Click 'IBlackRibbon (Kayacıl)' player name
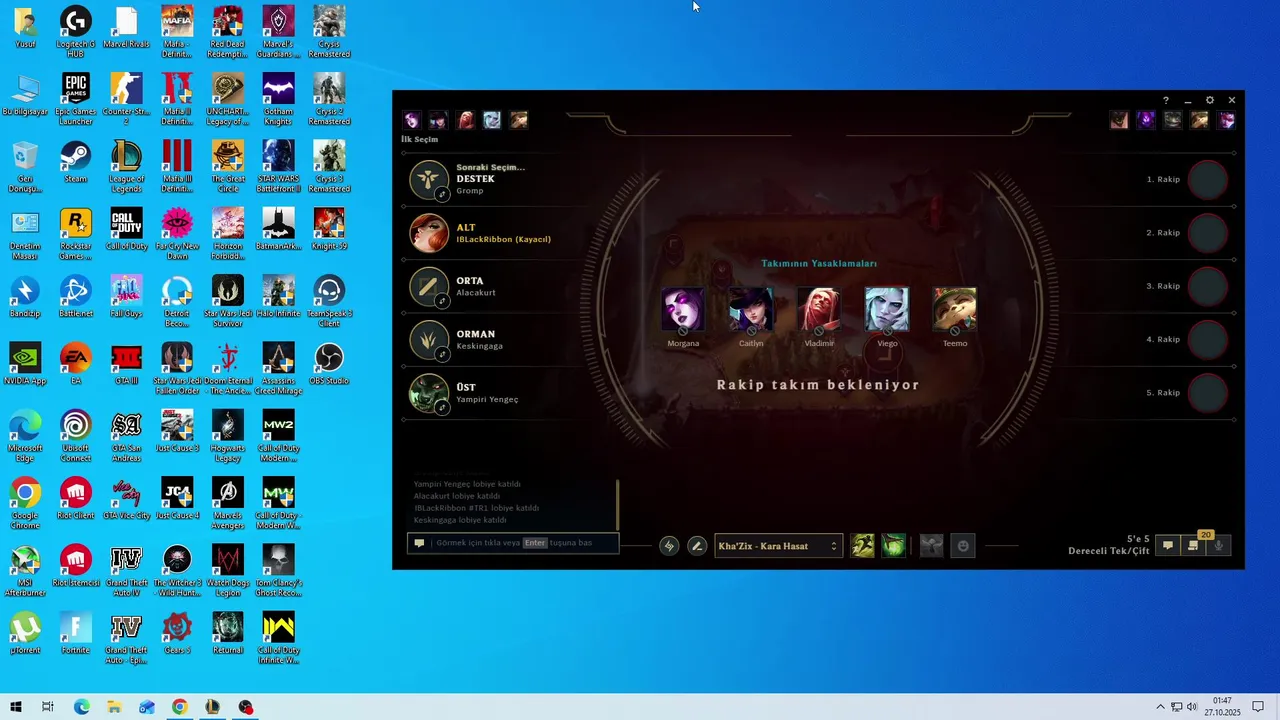 pos(504,240)
